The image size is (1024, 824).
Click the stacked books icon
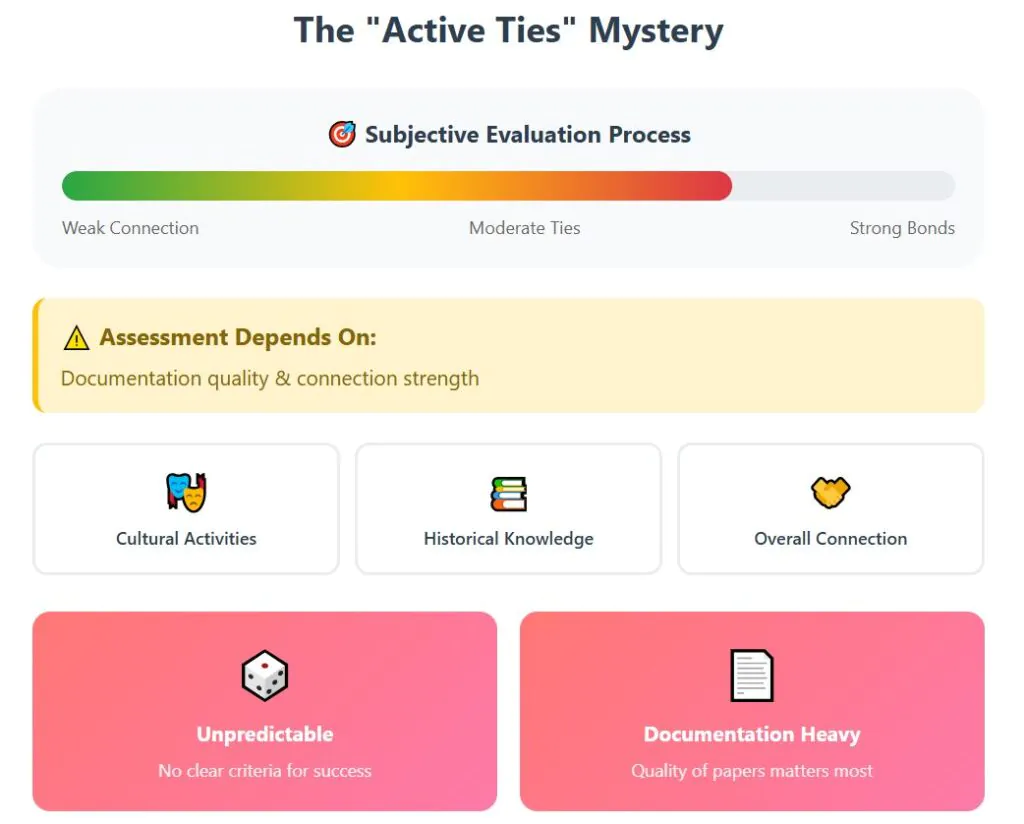pyautogui.click(x=508, y=493)
